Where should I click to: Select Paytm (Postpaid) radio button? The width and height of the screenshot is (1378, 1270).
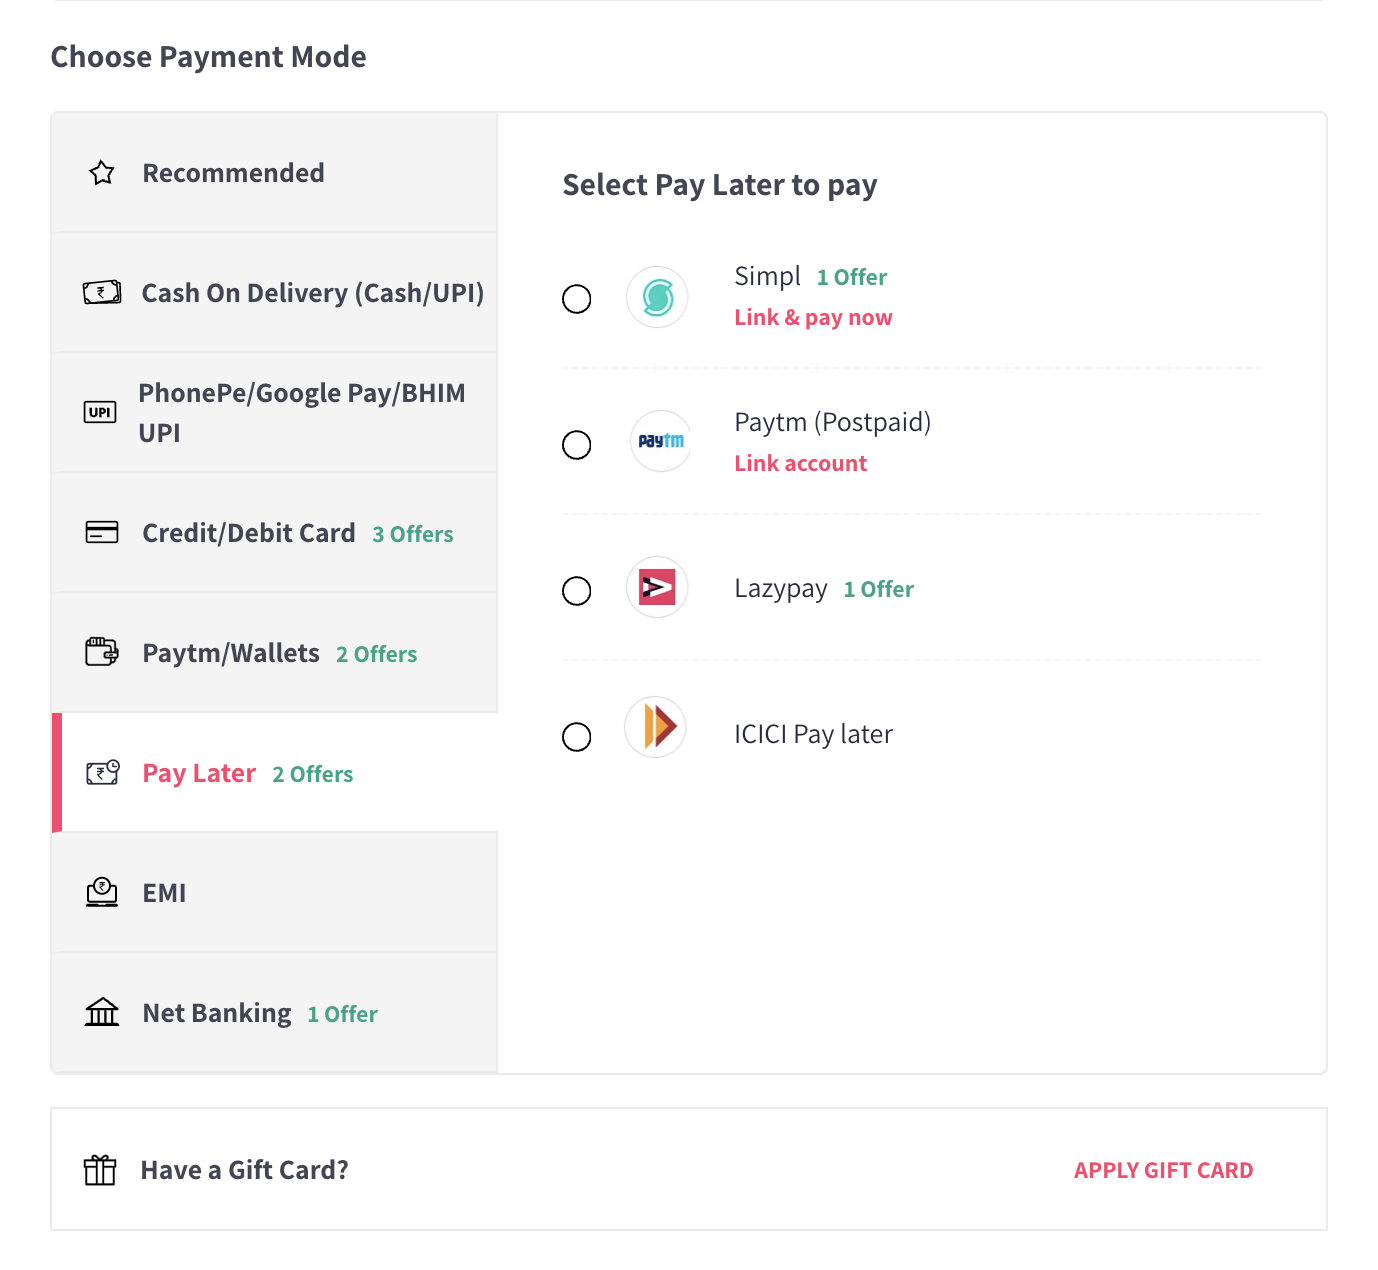point(577,445)
